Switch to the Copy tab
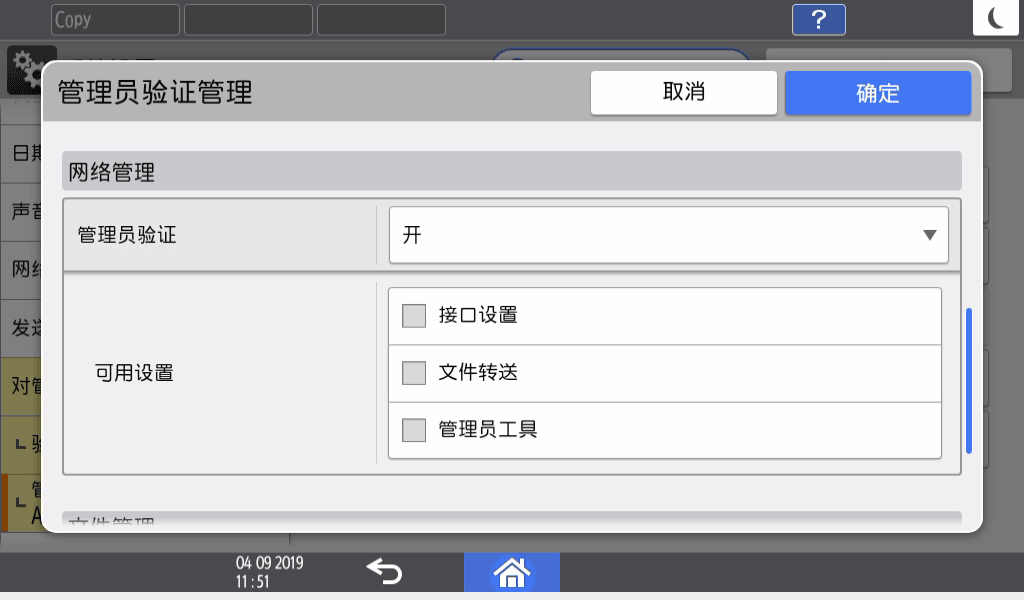 click(x=114, y=19)
